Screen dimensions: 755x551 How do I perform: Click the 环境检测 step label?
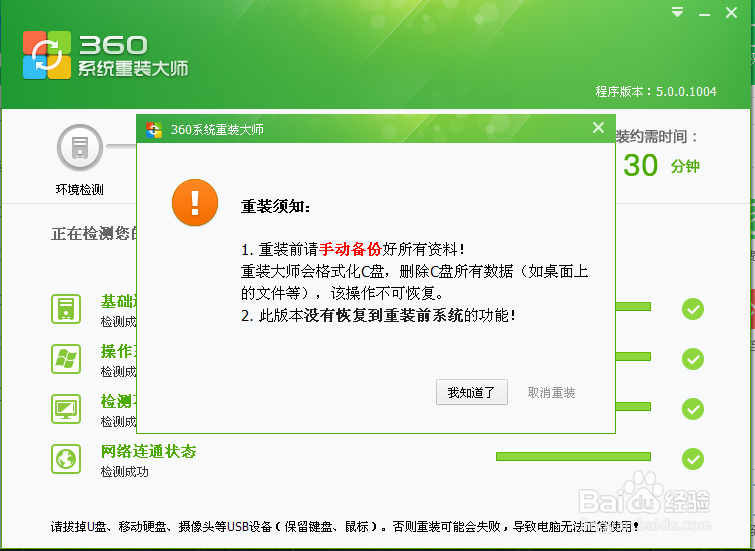point(79,189)
